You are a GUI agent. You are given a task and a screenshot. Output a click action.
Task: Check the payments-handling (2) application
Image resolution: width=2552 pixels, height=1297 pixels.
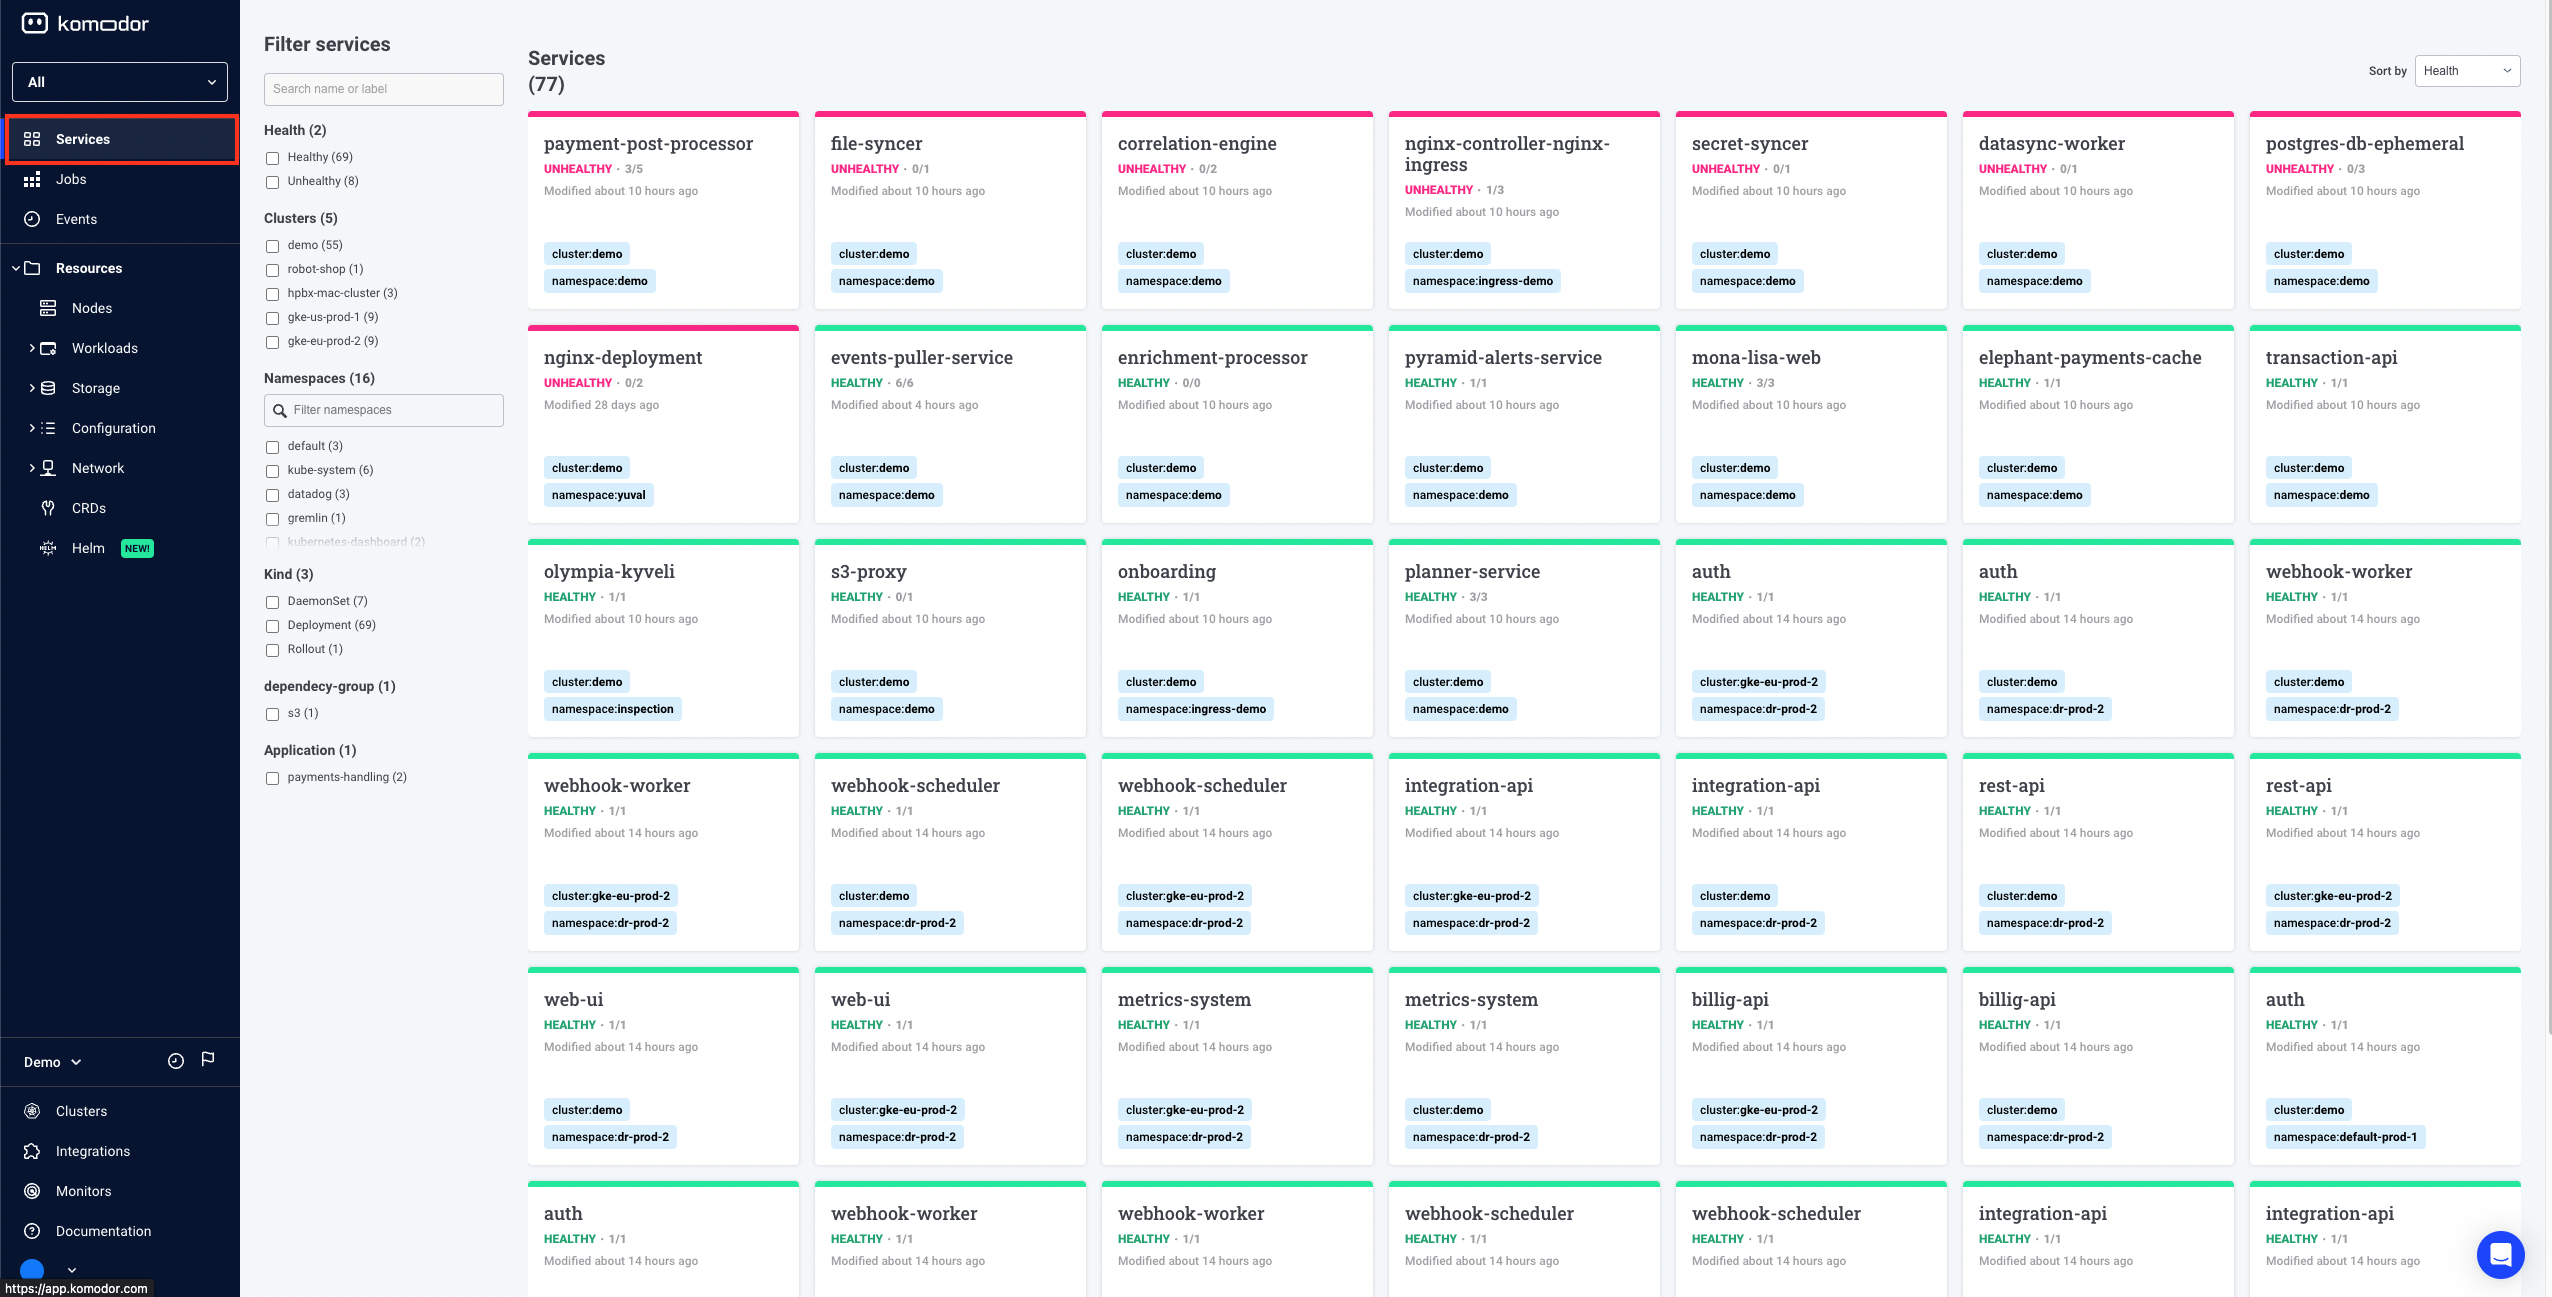pyautogui.click(x=272, y=778)
